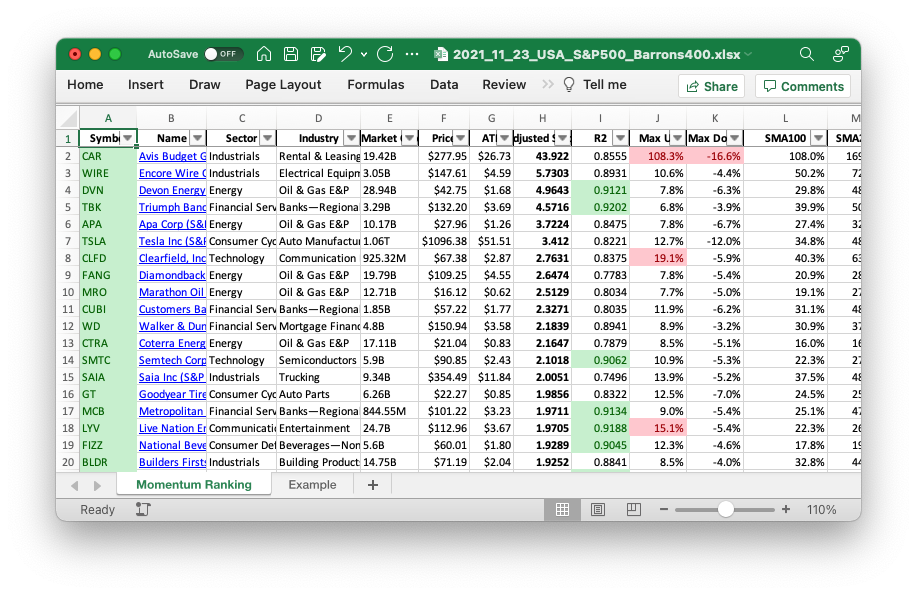This screenshot has width=917, height=595.
Task: Click the add new sheet plus button
Action: [373, 485]
